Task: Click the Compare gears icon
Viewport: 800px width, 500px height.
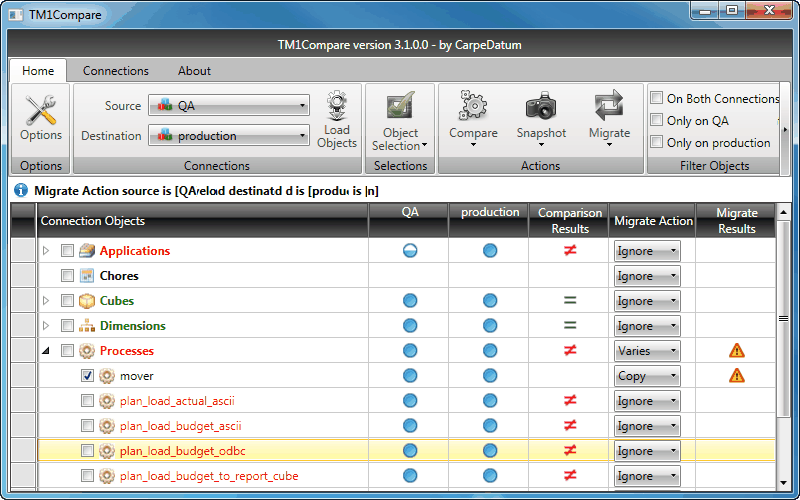Action: (x=473, y=106)
